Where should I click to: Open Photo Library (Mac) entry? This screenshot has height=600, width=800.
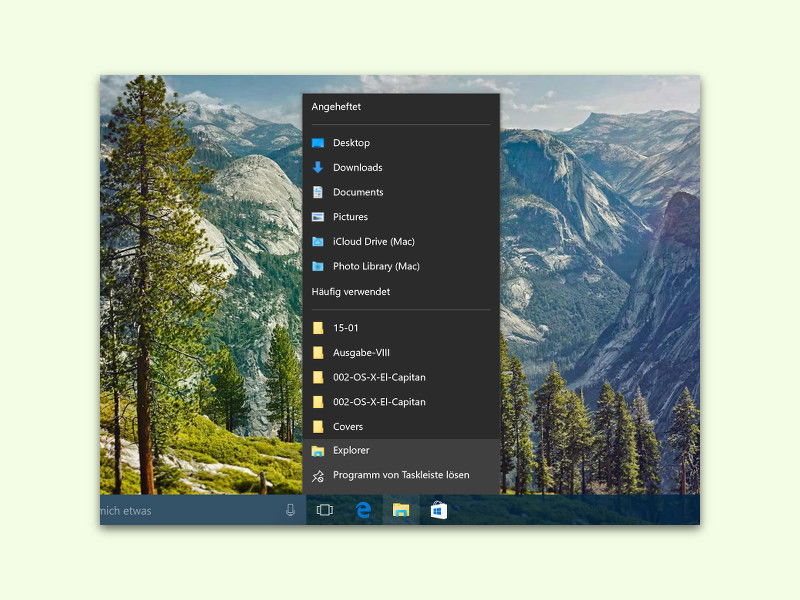(401, 266)
